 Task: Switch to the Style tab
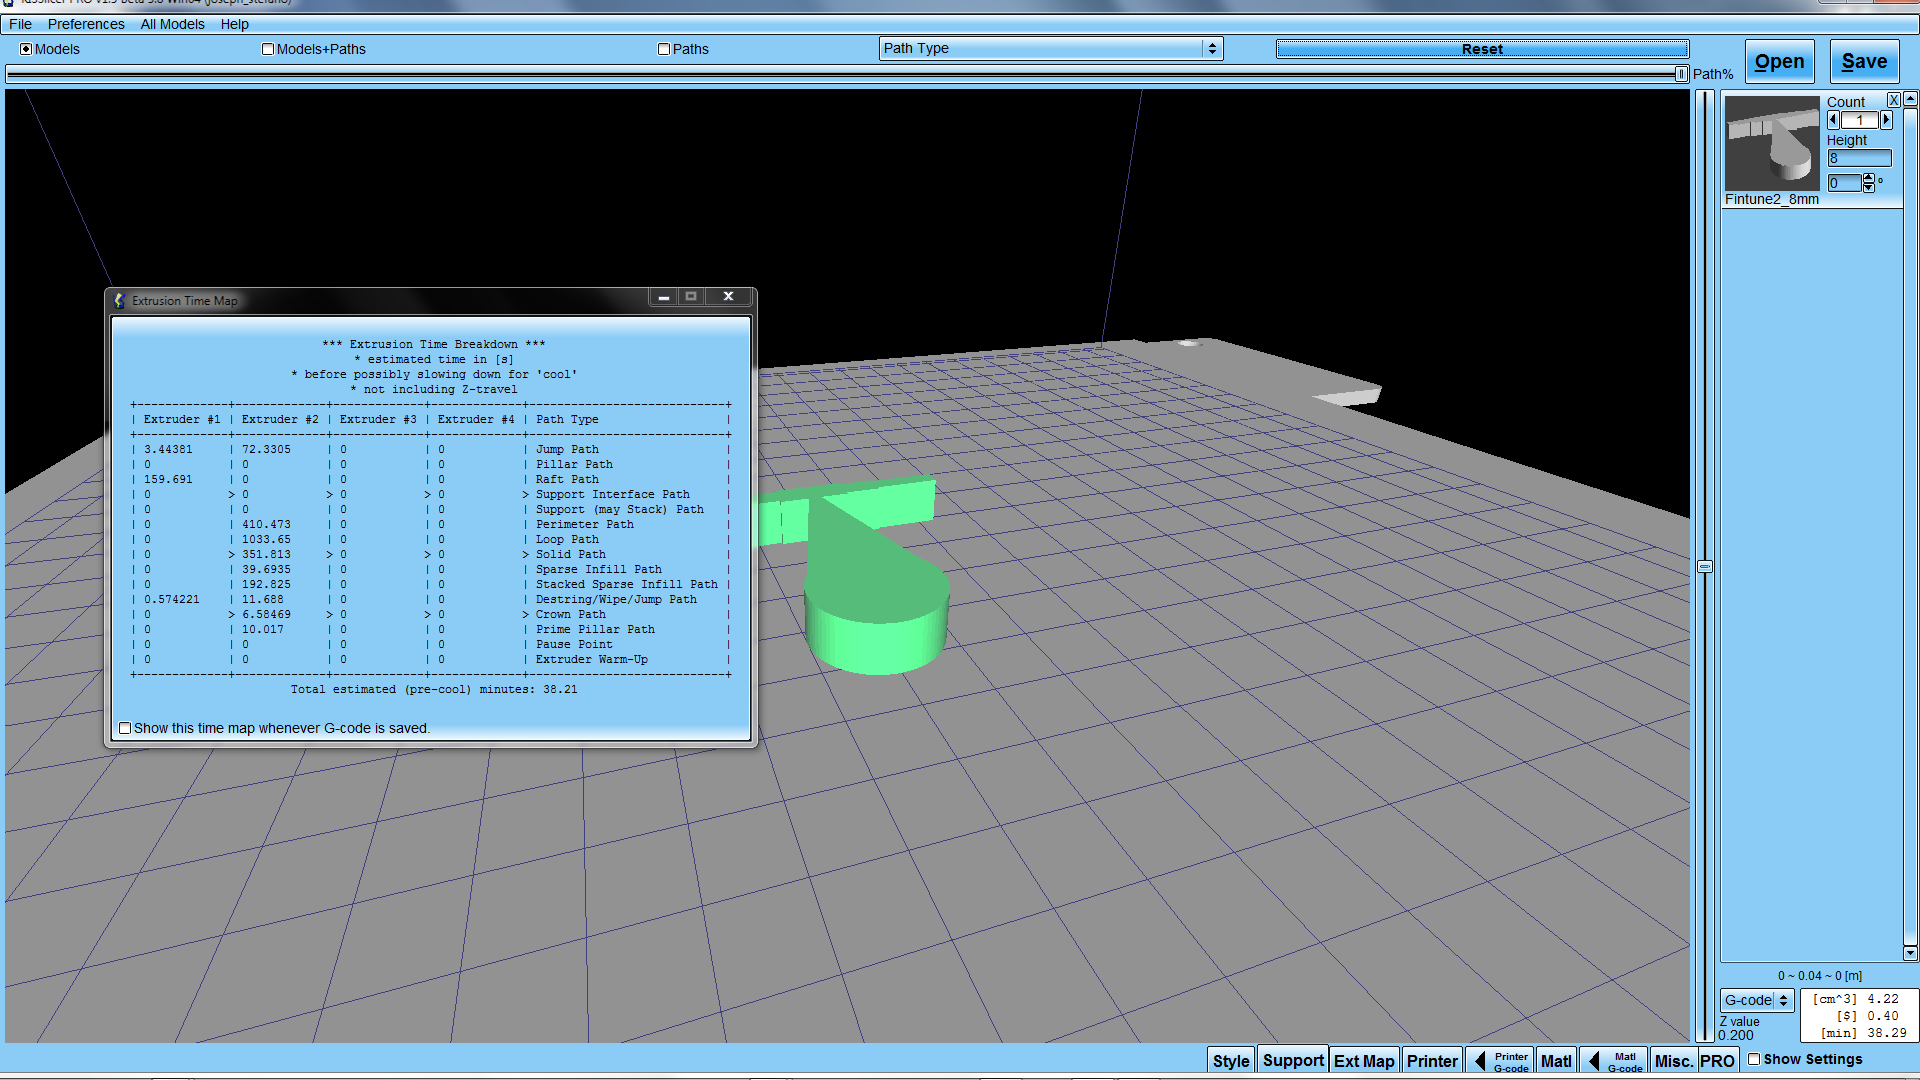coord(1231,1061)
